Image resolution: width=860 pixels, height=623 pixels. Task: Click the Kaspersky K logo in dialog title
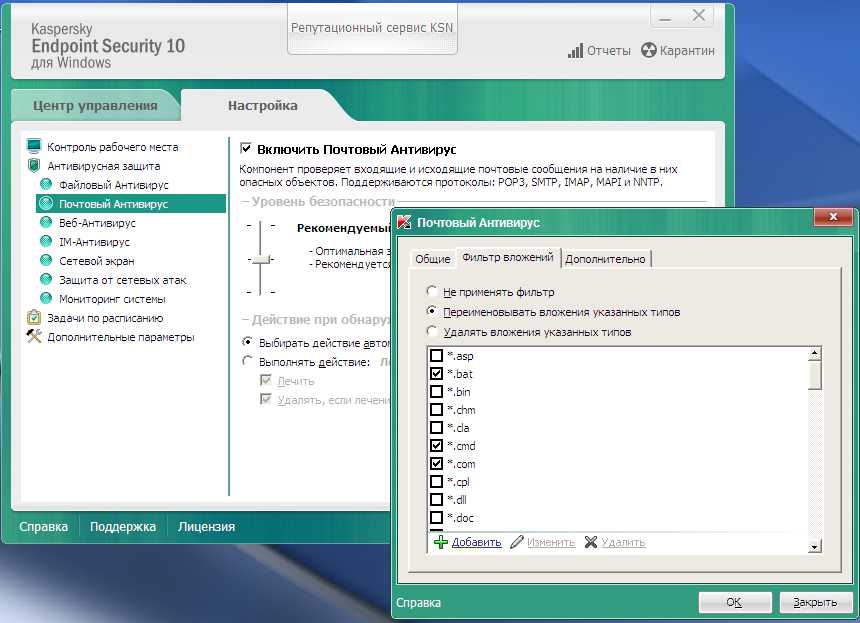404,222
